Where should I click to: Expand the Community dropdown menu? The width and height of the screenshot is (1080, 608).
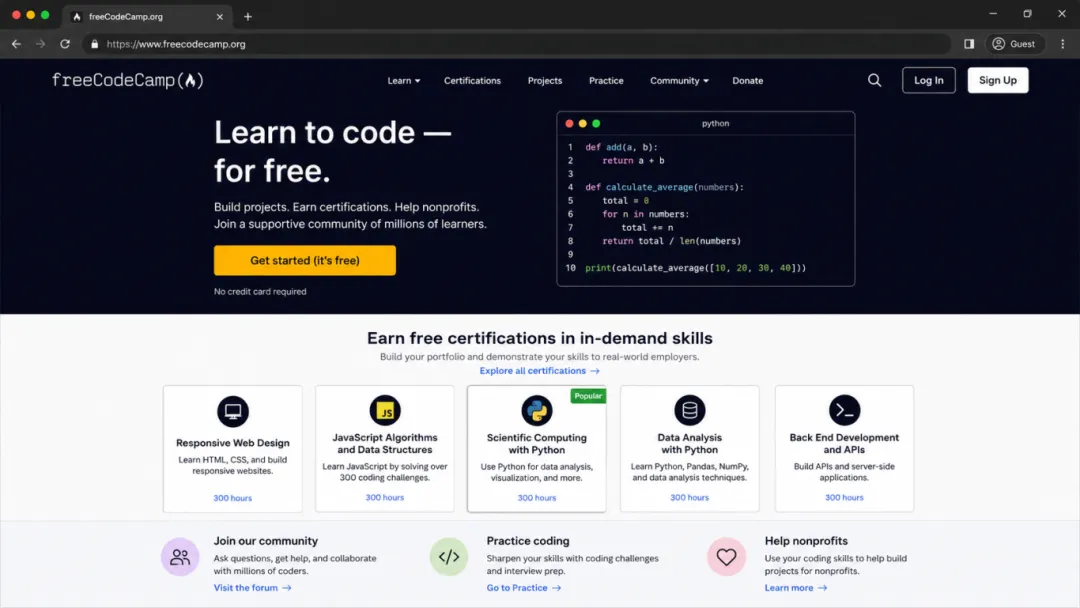click(679, 81)
